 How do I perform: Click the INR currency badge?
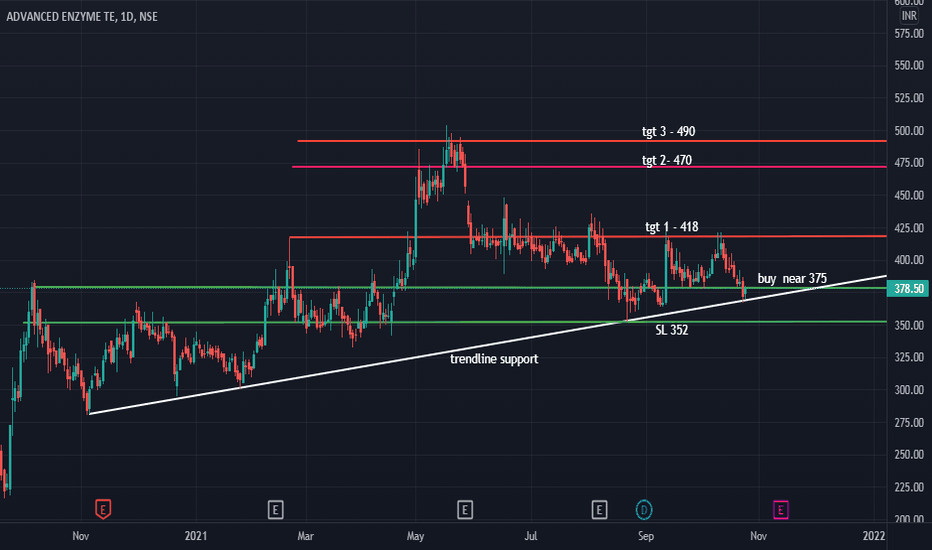coord(909,16)
